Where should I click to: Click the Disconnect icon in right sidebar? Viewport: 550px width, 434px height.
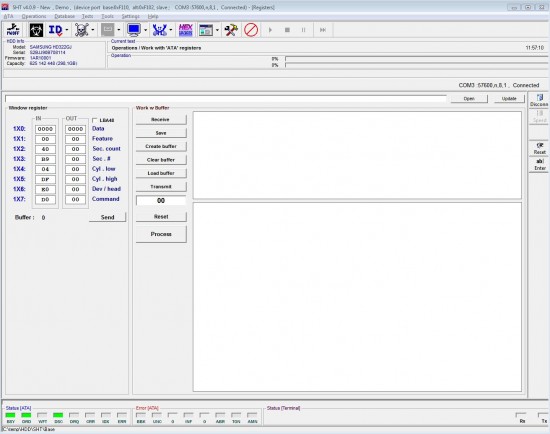539,100
